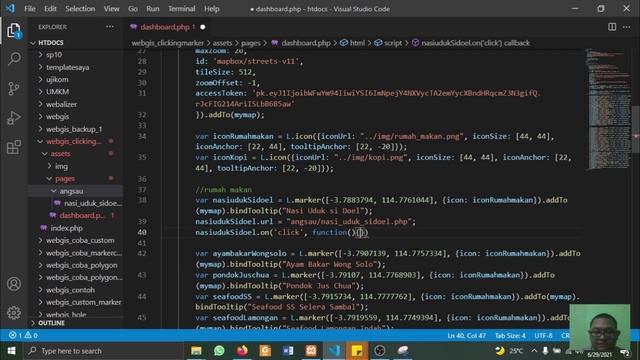This screenshot has height=360, width=640.
Task: Open the Help menu
Action: coord(212,9)
